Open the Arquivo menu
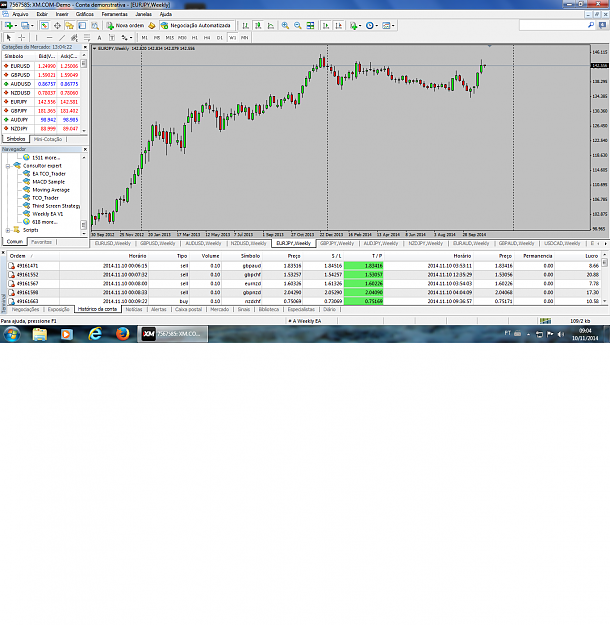 click(20, 14)
